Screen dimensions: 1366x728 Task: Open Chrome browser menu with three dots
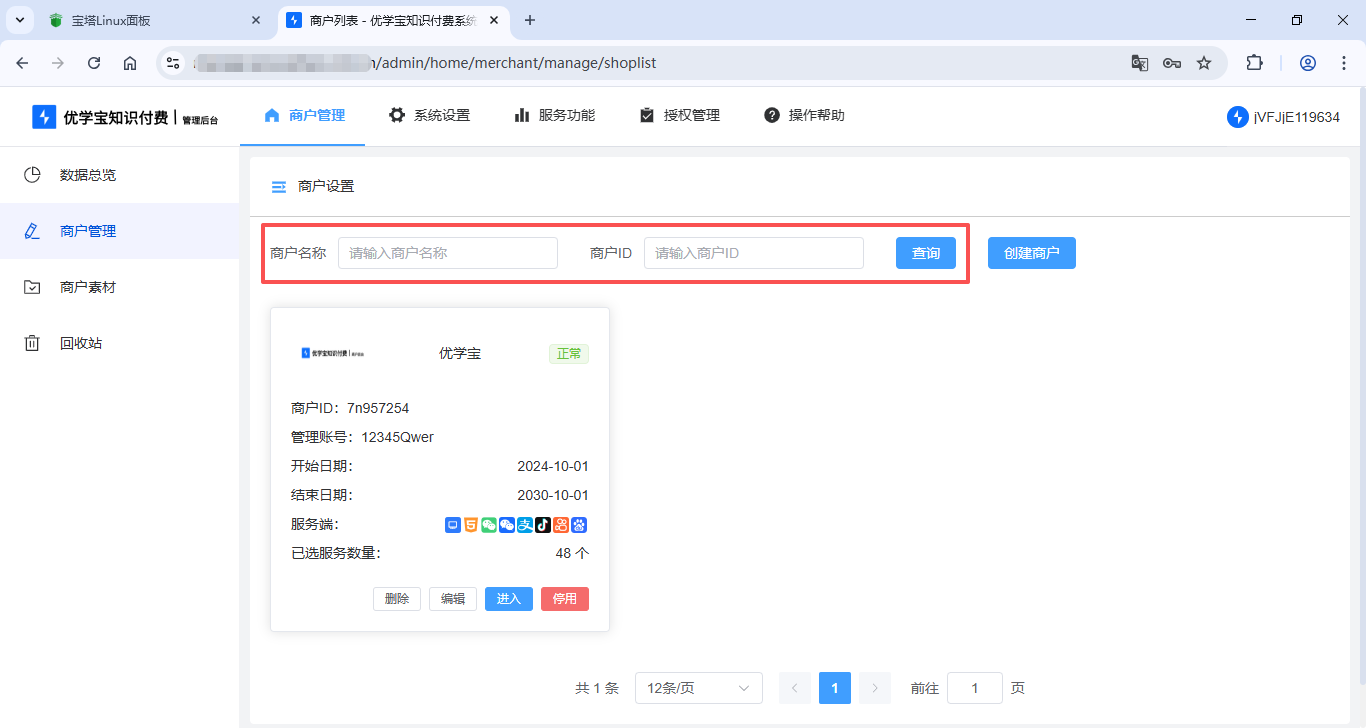(x=1344, y=62)
